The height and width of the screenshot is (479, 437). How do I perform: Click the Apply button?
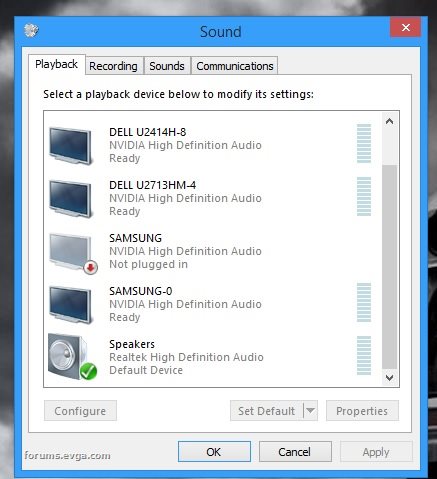coord(376,452)
